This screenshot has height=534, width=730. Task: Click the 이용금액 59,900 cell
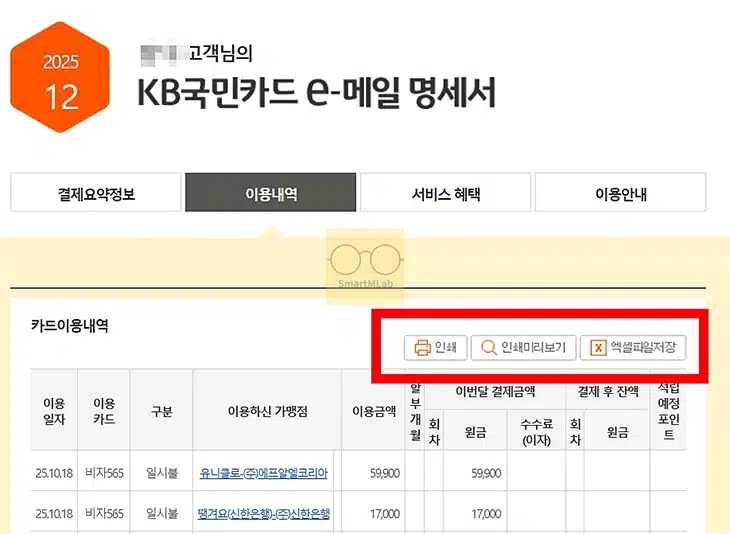tap(385, 473)
